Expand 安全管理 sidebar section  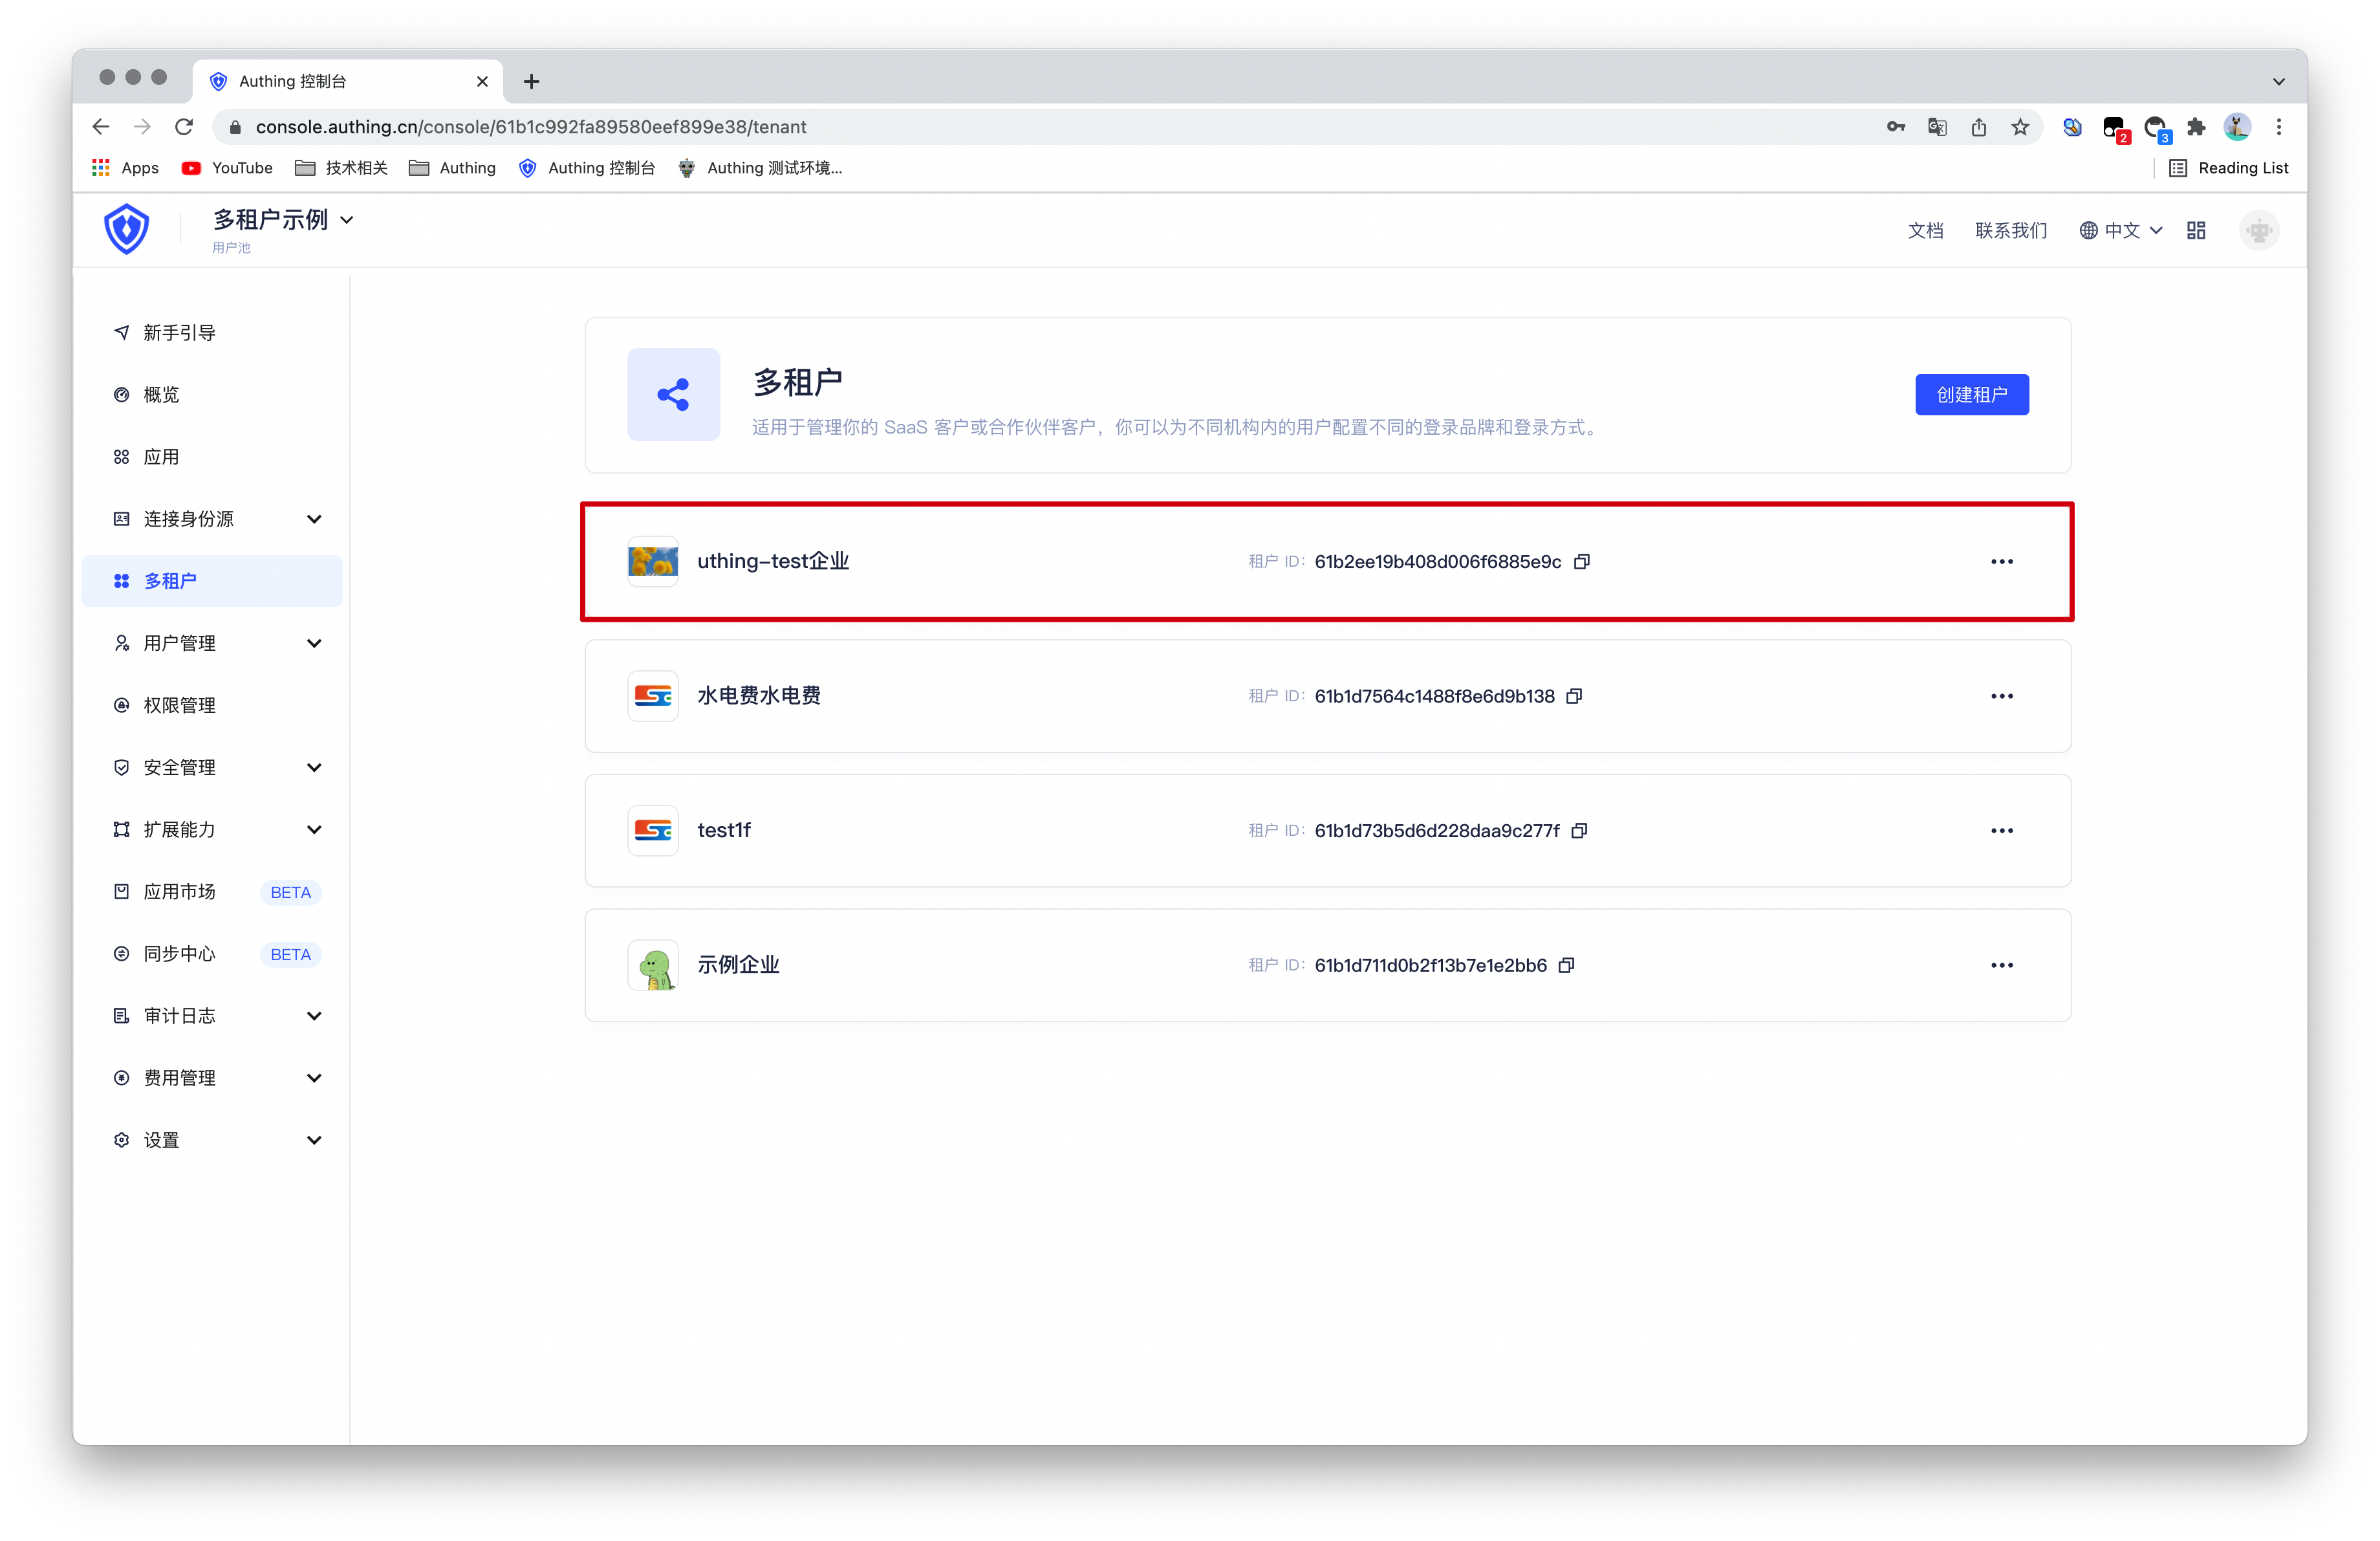coord(314,768)
